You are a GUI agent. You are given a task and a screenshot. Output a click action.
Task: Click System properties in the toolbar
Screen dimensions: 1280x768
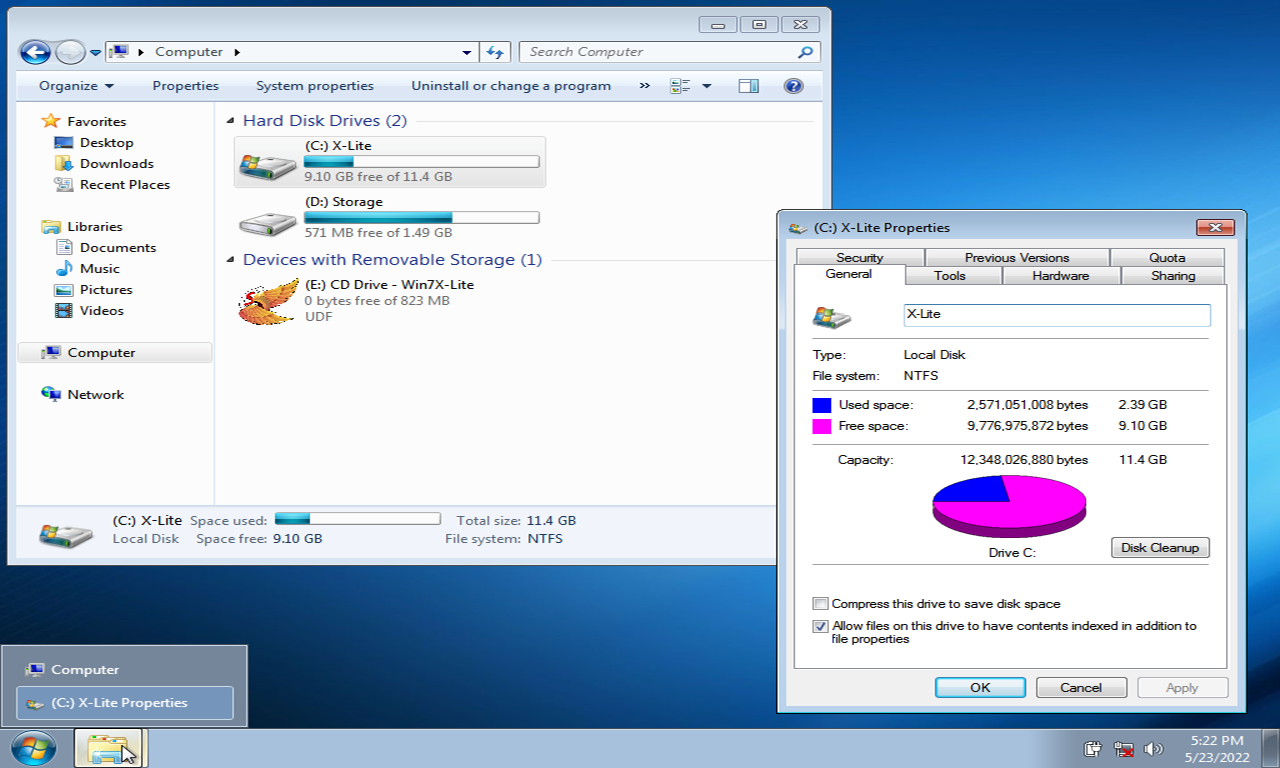tap(314, 86)
